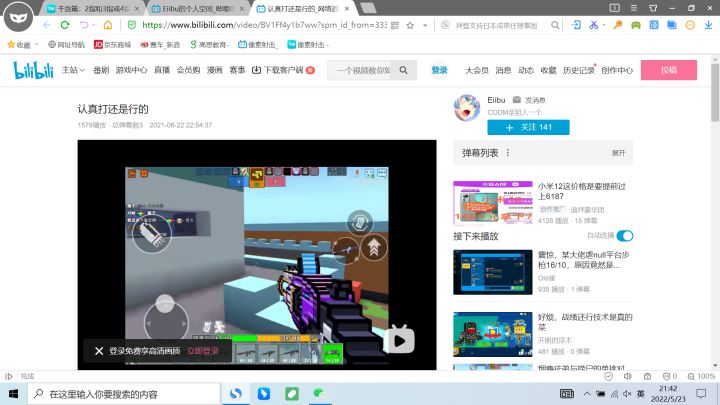Follow Eiibu with the 关注 button
This screenshot has height=405, width=720.
tap(528, 127)
